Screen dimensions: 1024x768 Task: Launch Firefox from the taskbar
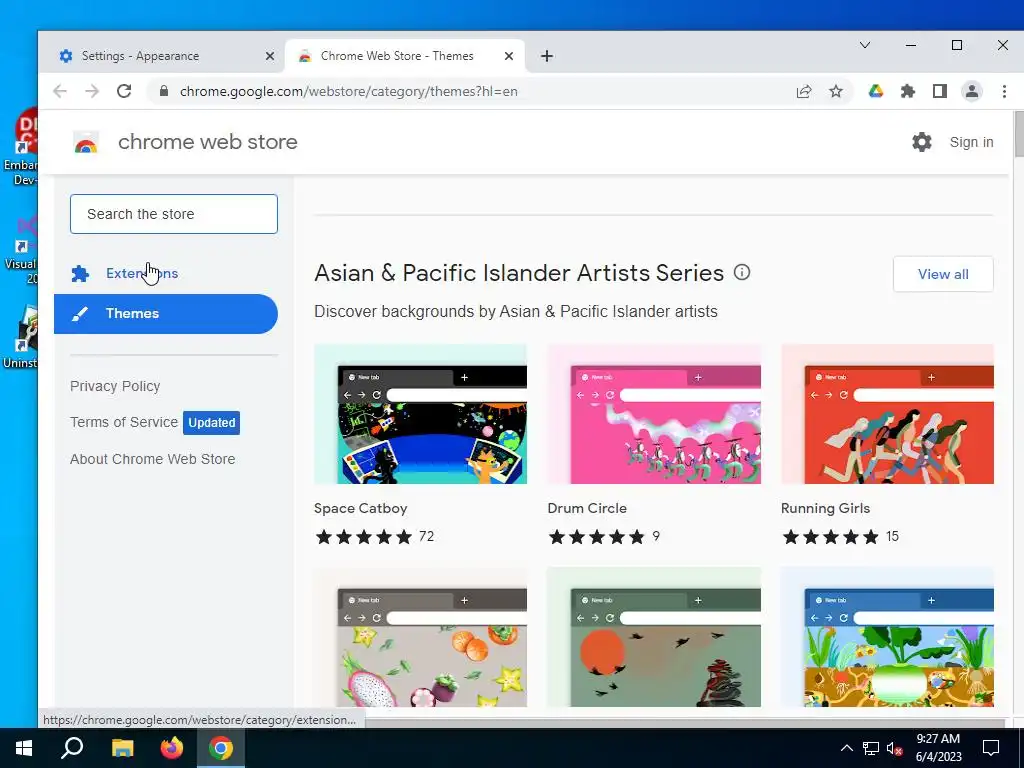pos(172,748)
